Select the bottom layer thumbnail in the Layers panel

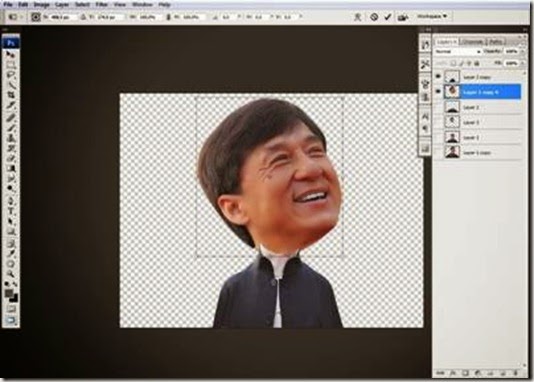click(x=452, y=152)
